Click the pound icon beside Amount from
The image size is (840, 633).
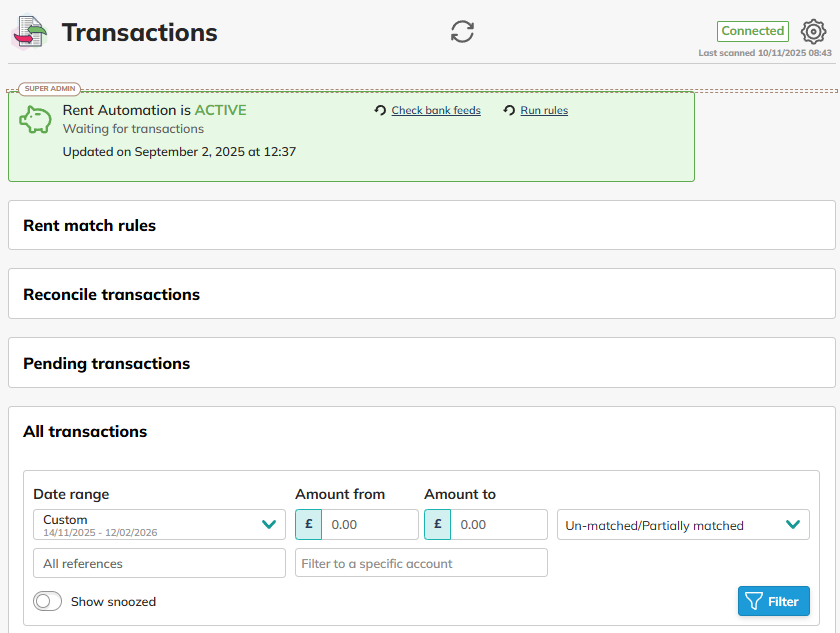point(309,525)
